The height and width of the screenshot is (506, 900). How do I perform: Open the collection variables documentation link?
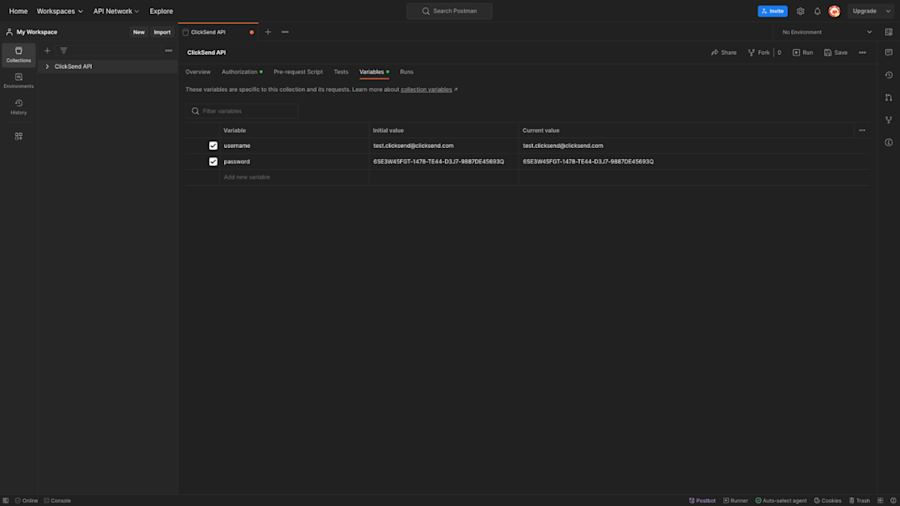[426, 89]
